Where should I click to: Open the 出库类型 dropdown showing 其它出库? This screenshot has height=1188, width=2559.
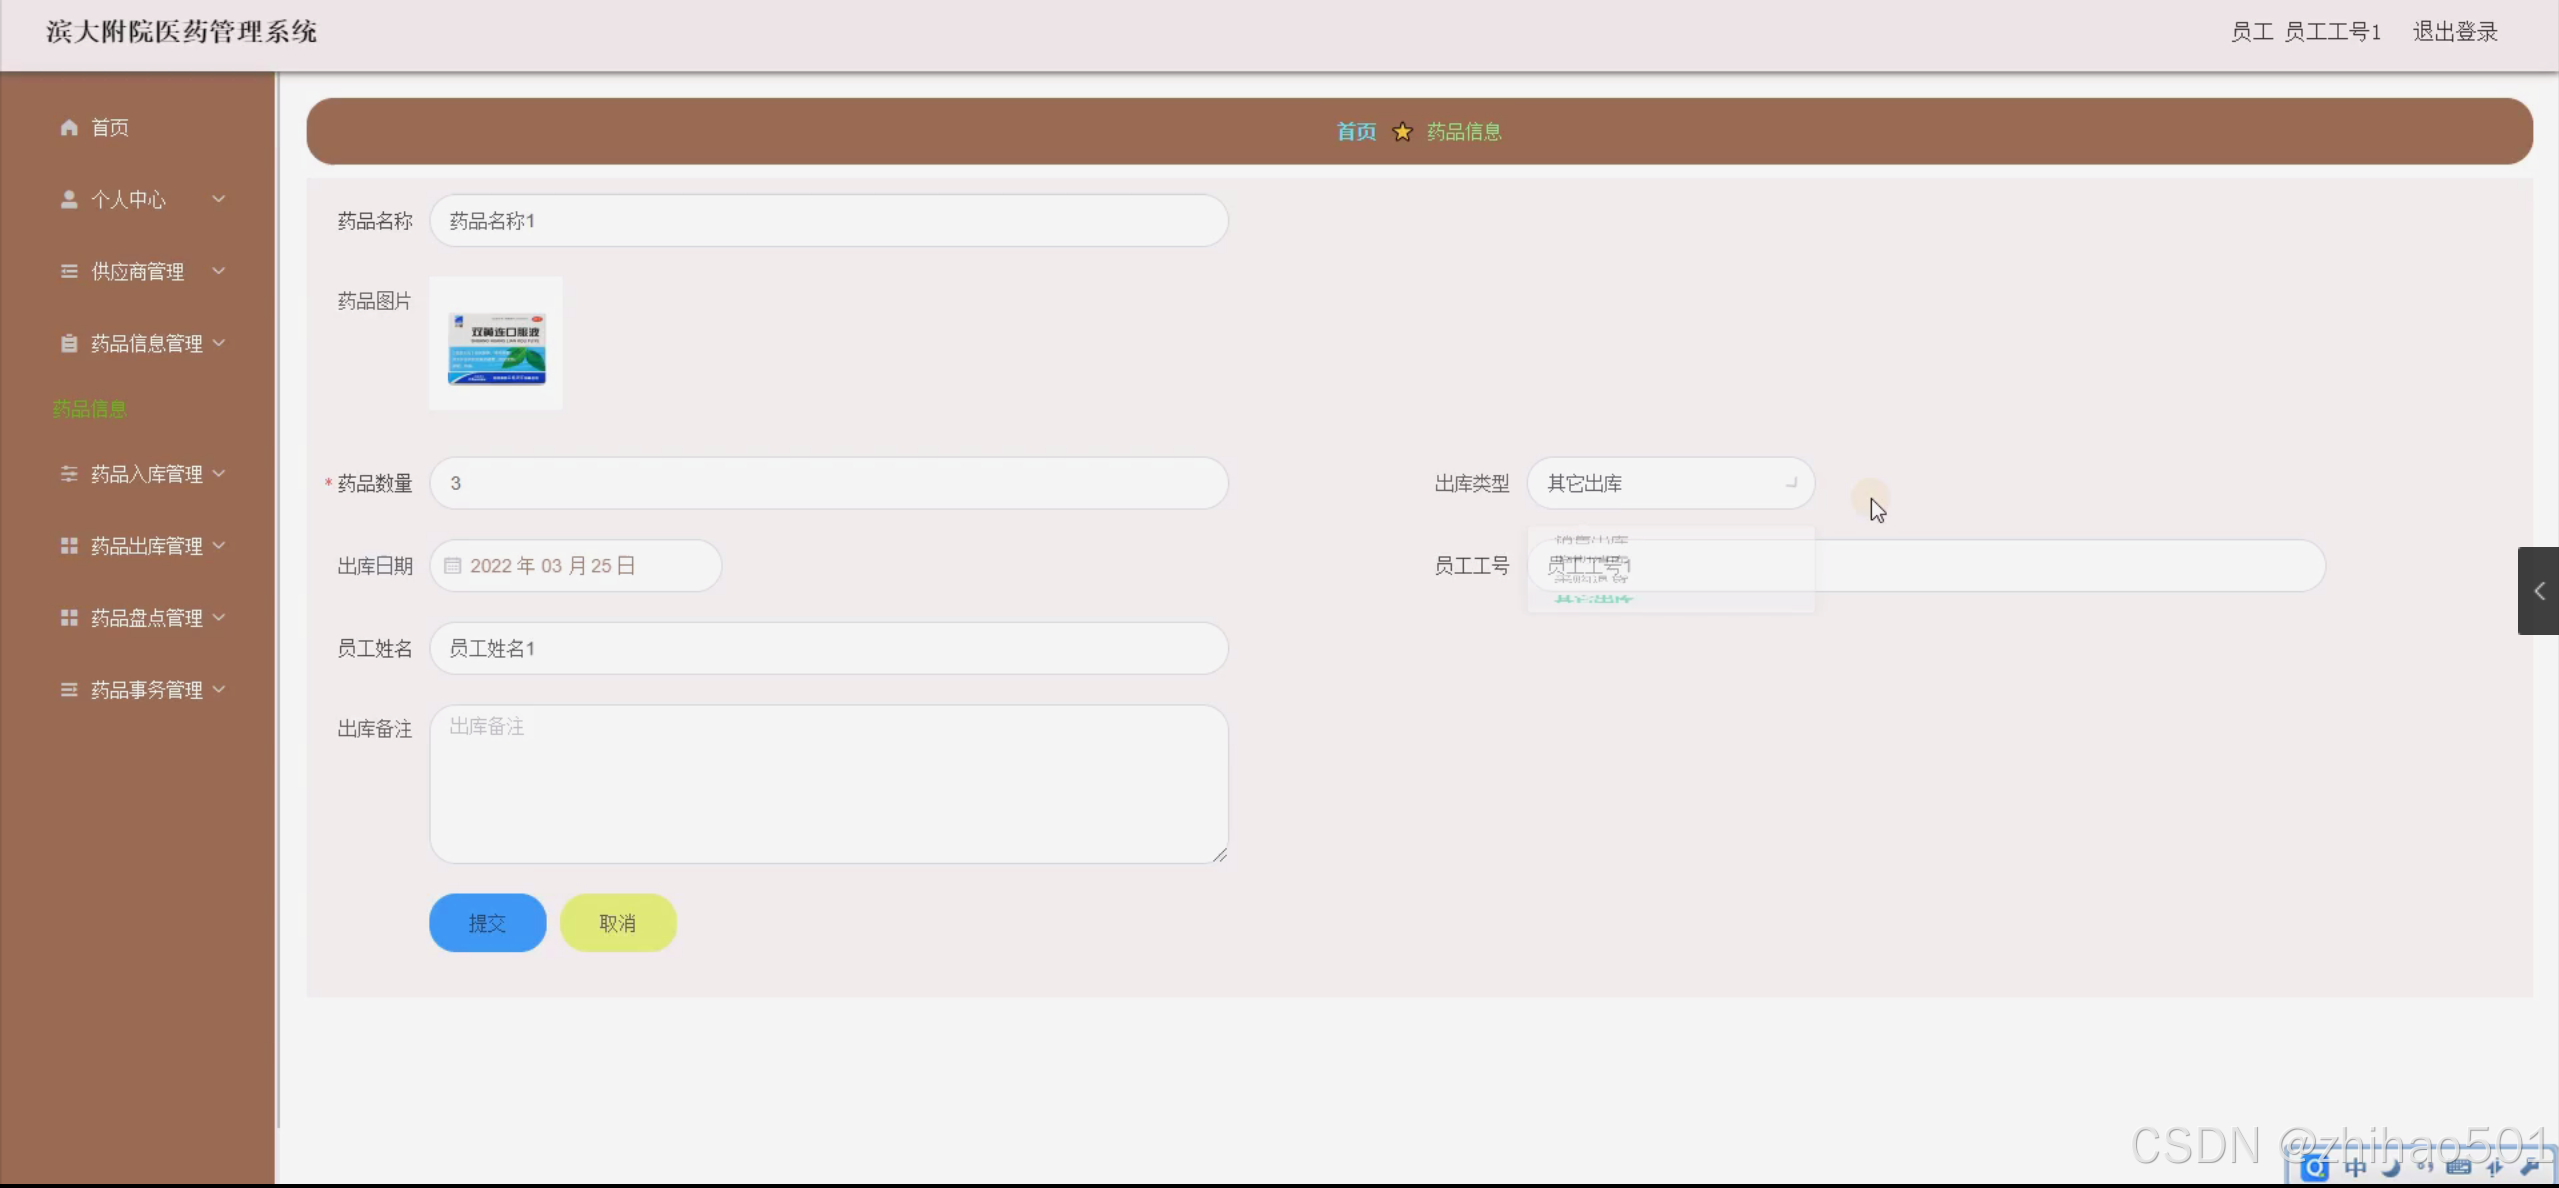point(1670,483)
